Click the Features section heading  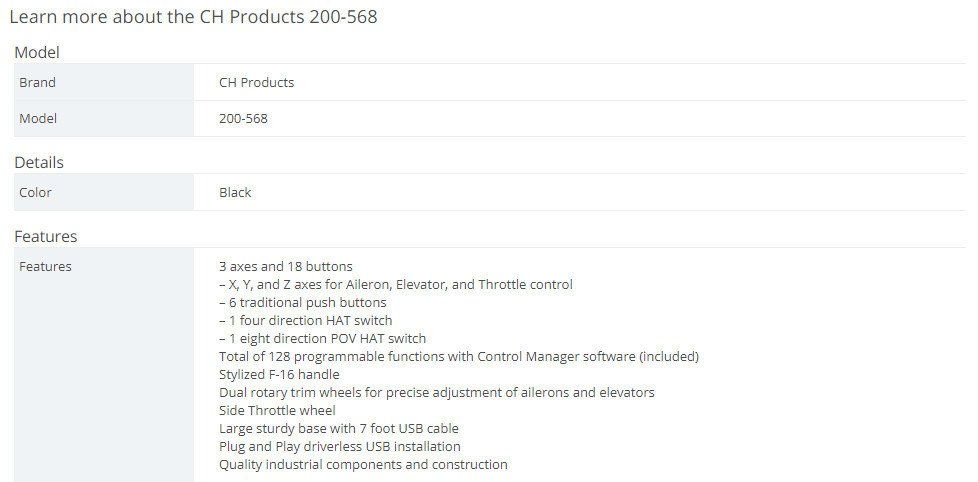click(x=46, y=237)
